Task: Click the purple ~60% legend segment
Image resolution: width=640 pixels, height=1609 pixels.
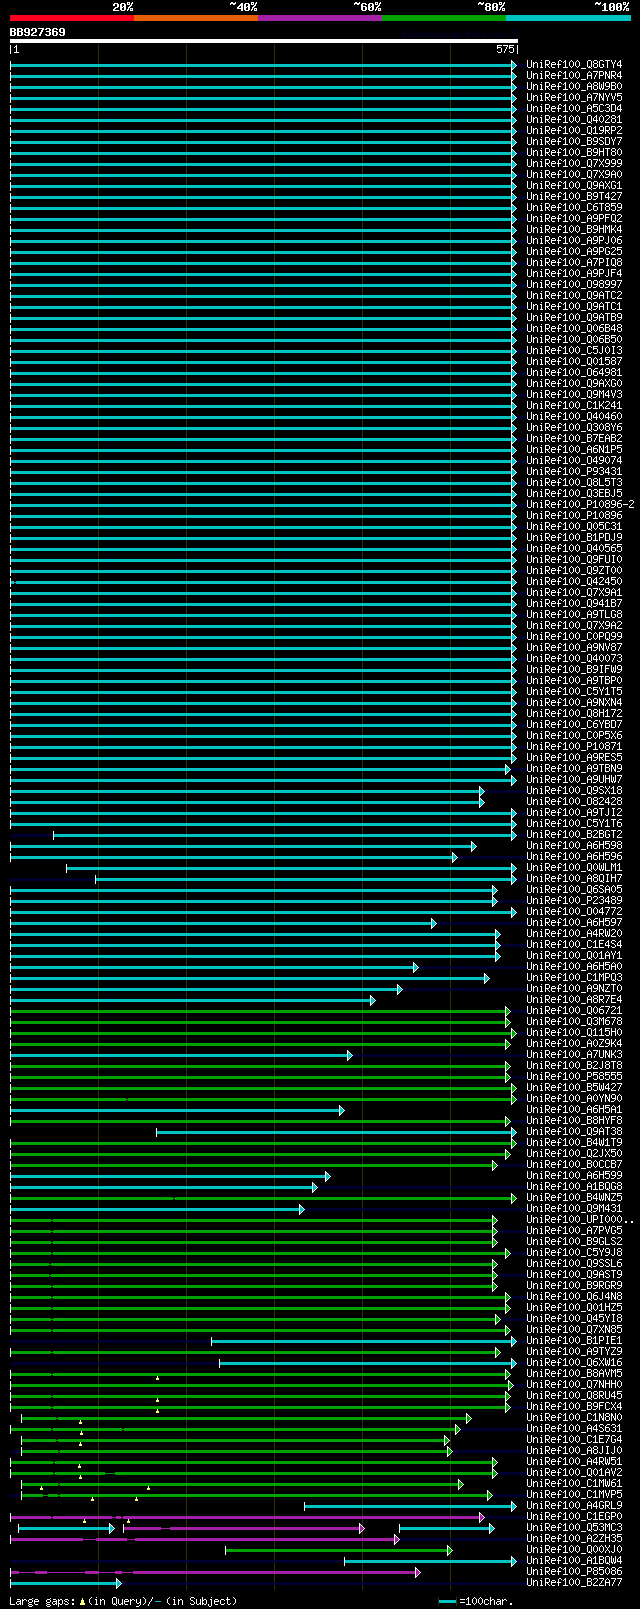Action: (320, 18)
